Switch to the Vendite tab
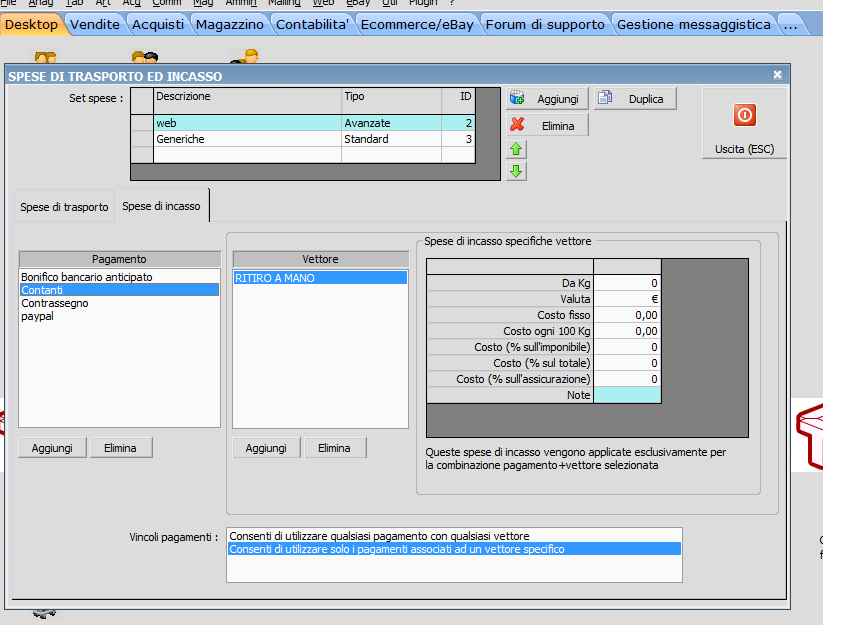The width and height of the screenshot is (864, 625). pyautogui.click(x=95, y=25)
